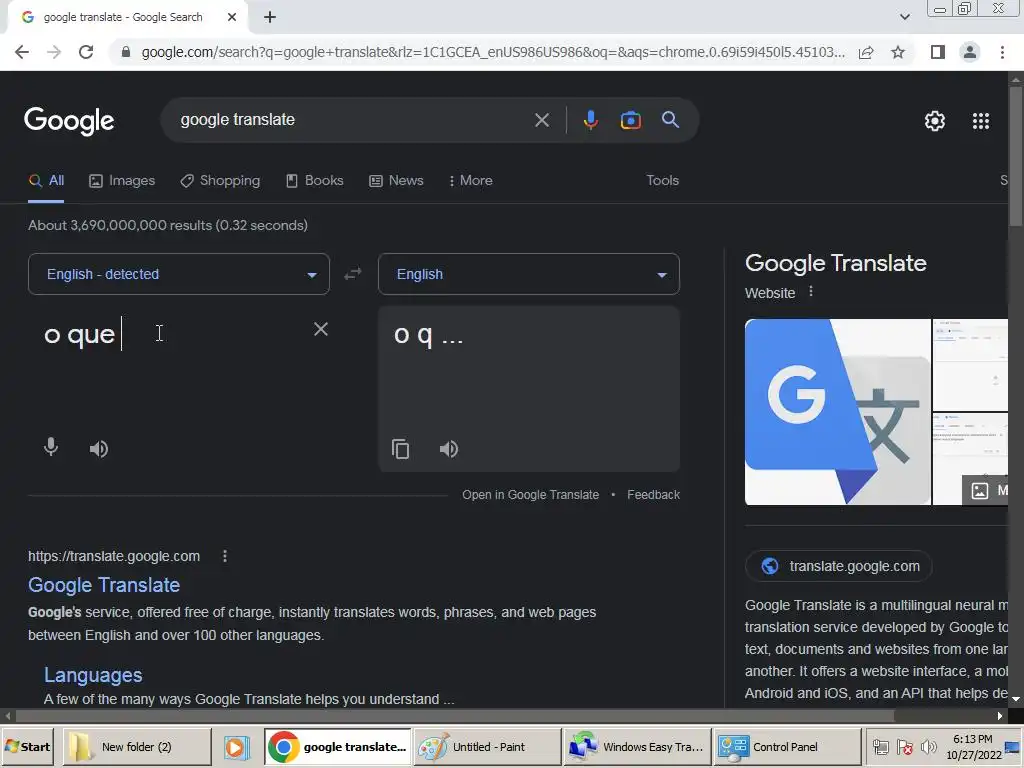The height and width of the screenshot is (768, 1024).
Task: Open Google quick settings gear
Action: coord(935,121)
